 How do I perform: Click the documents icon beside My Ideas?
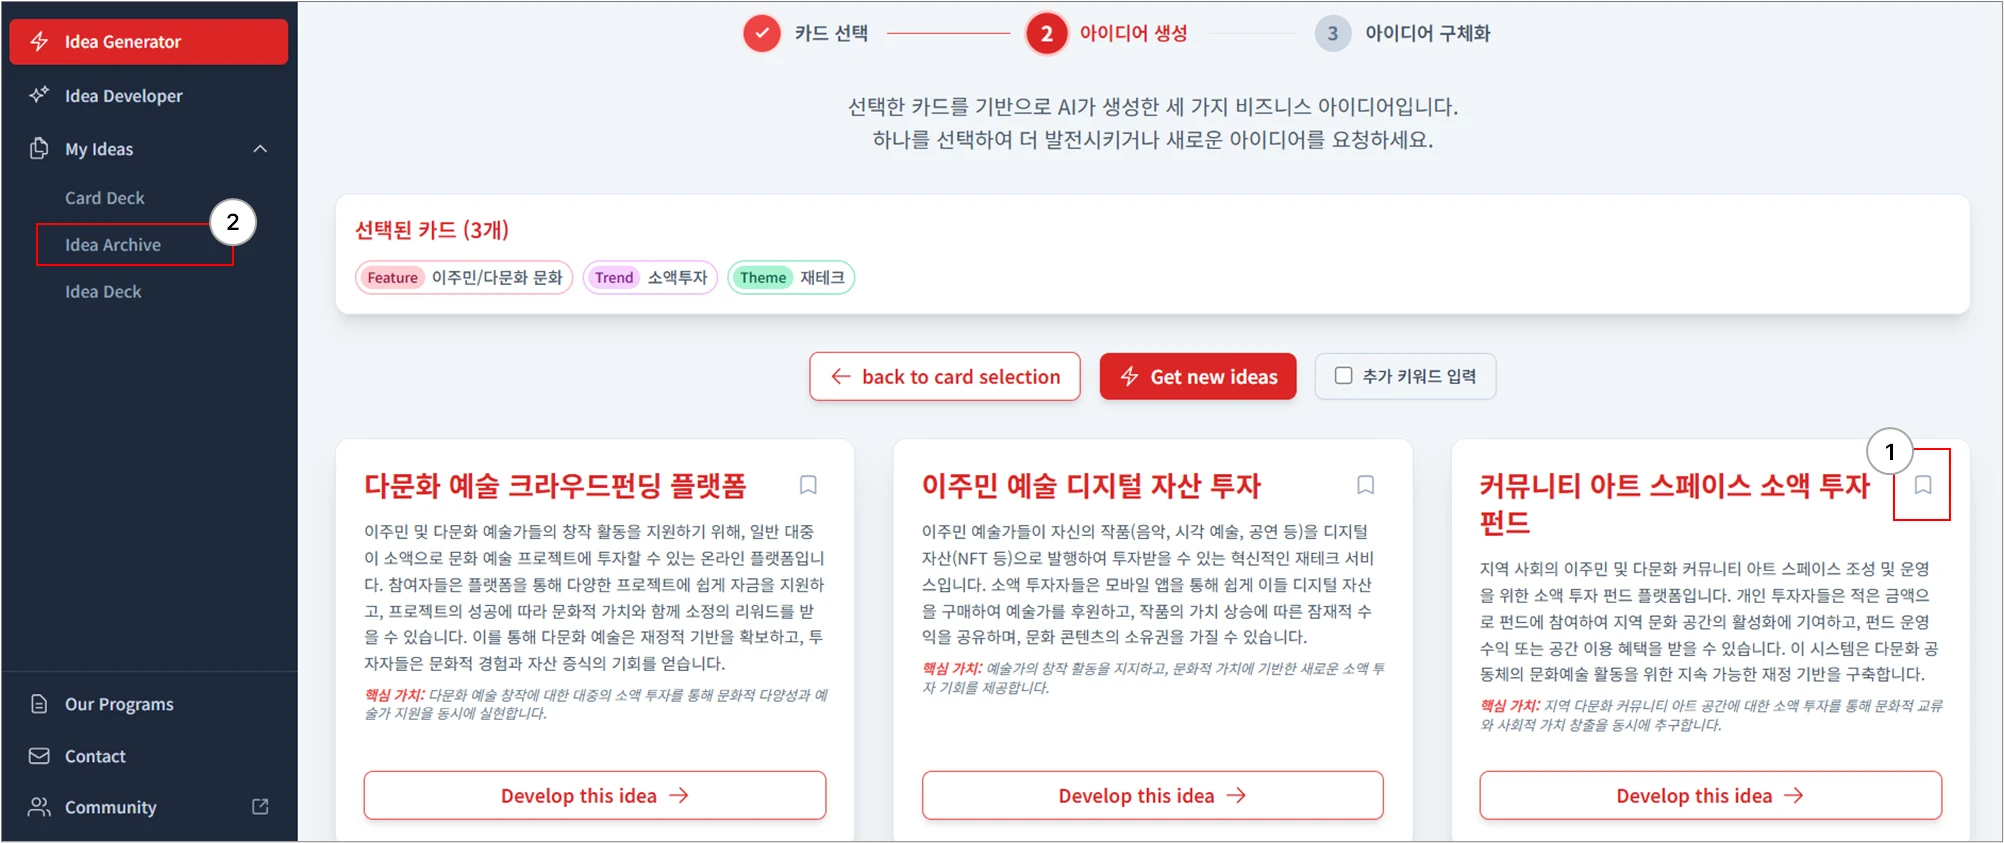39,148
